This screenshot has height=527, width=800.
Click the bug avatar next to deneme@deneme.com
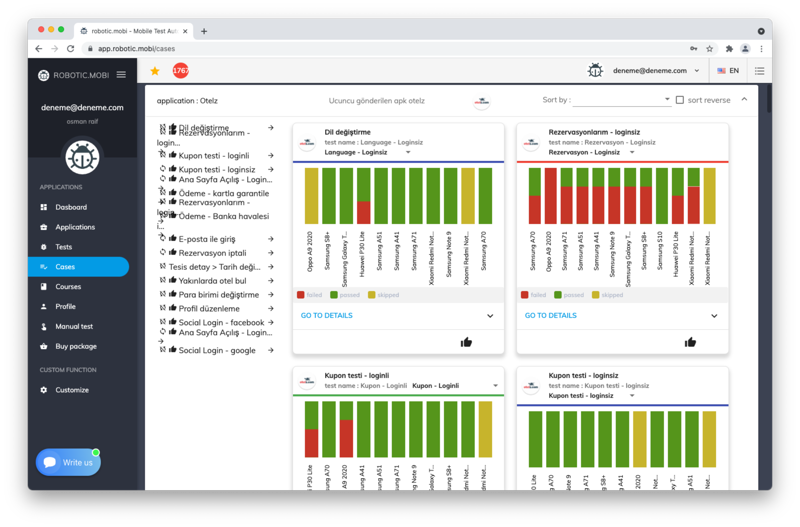click(595, 71)
